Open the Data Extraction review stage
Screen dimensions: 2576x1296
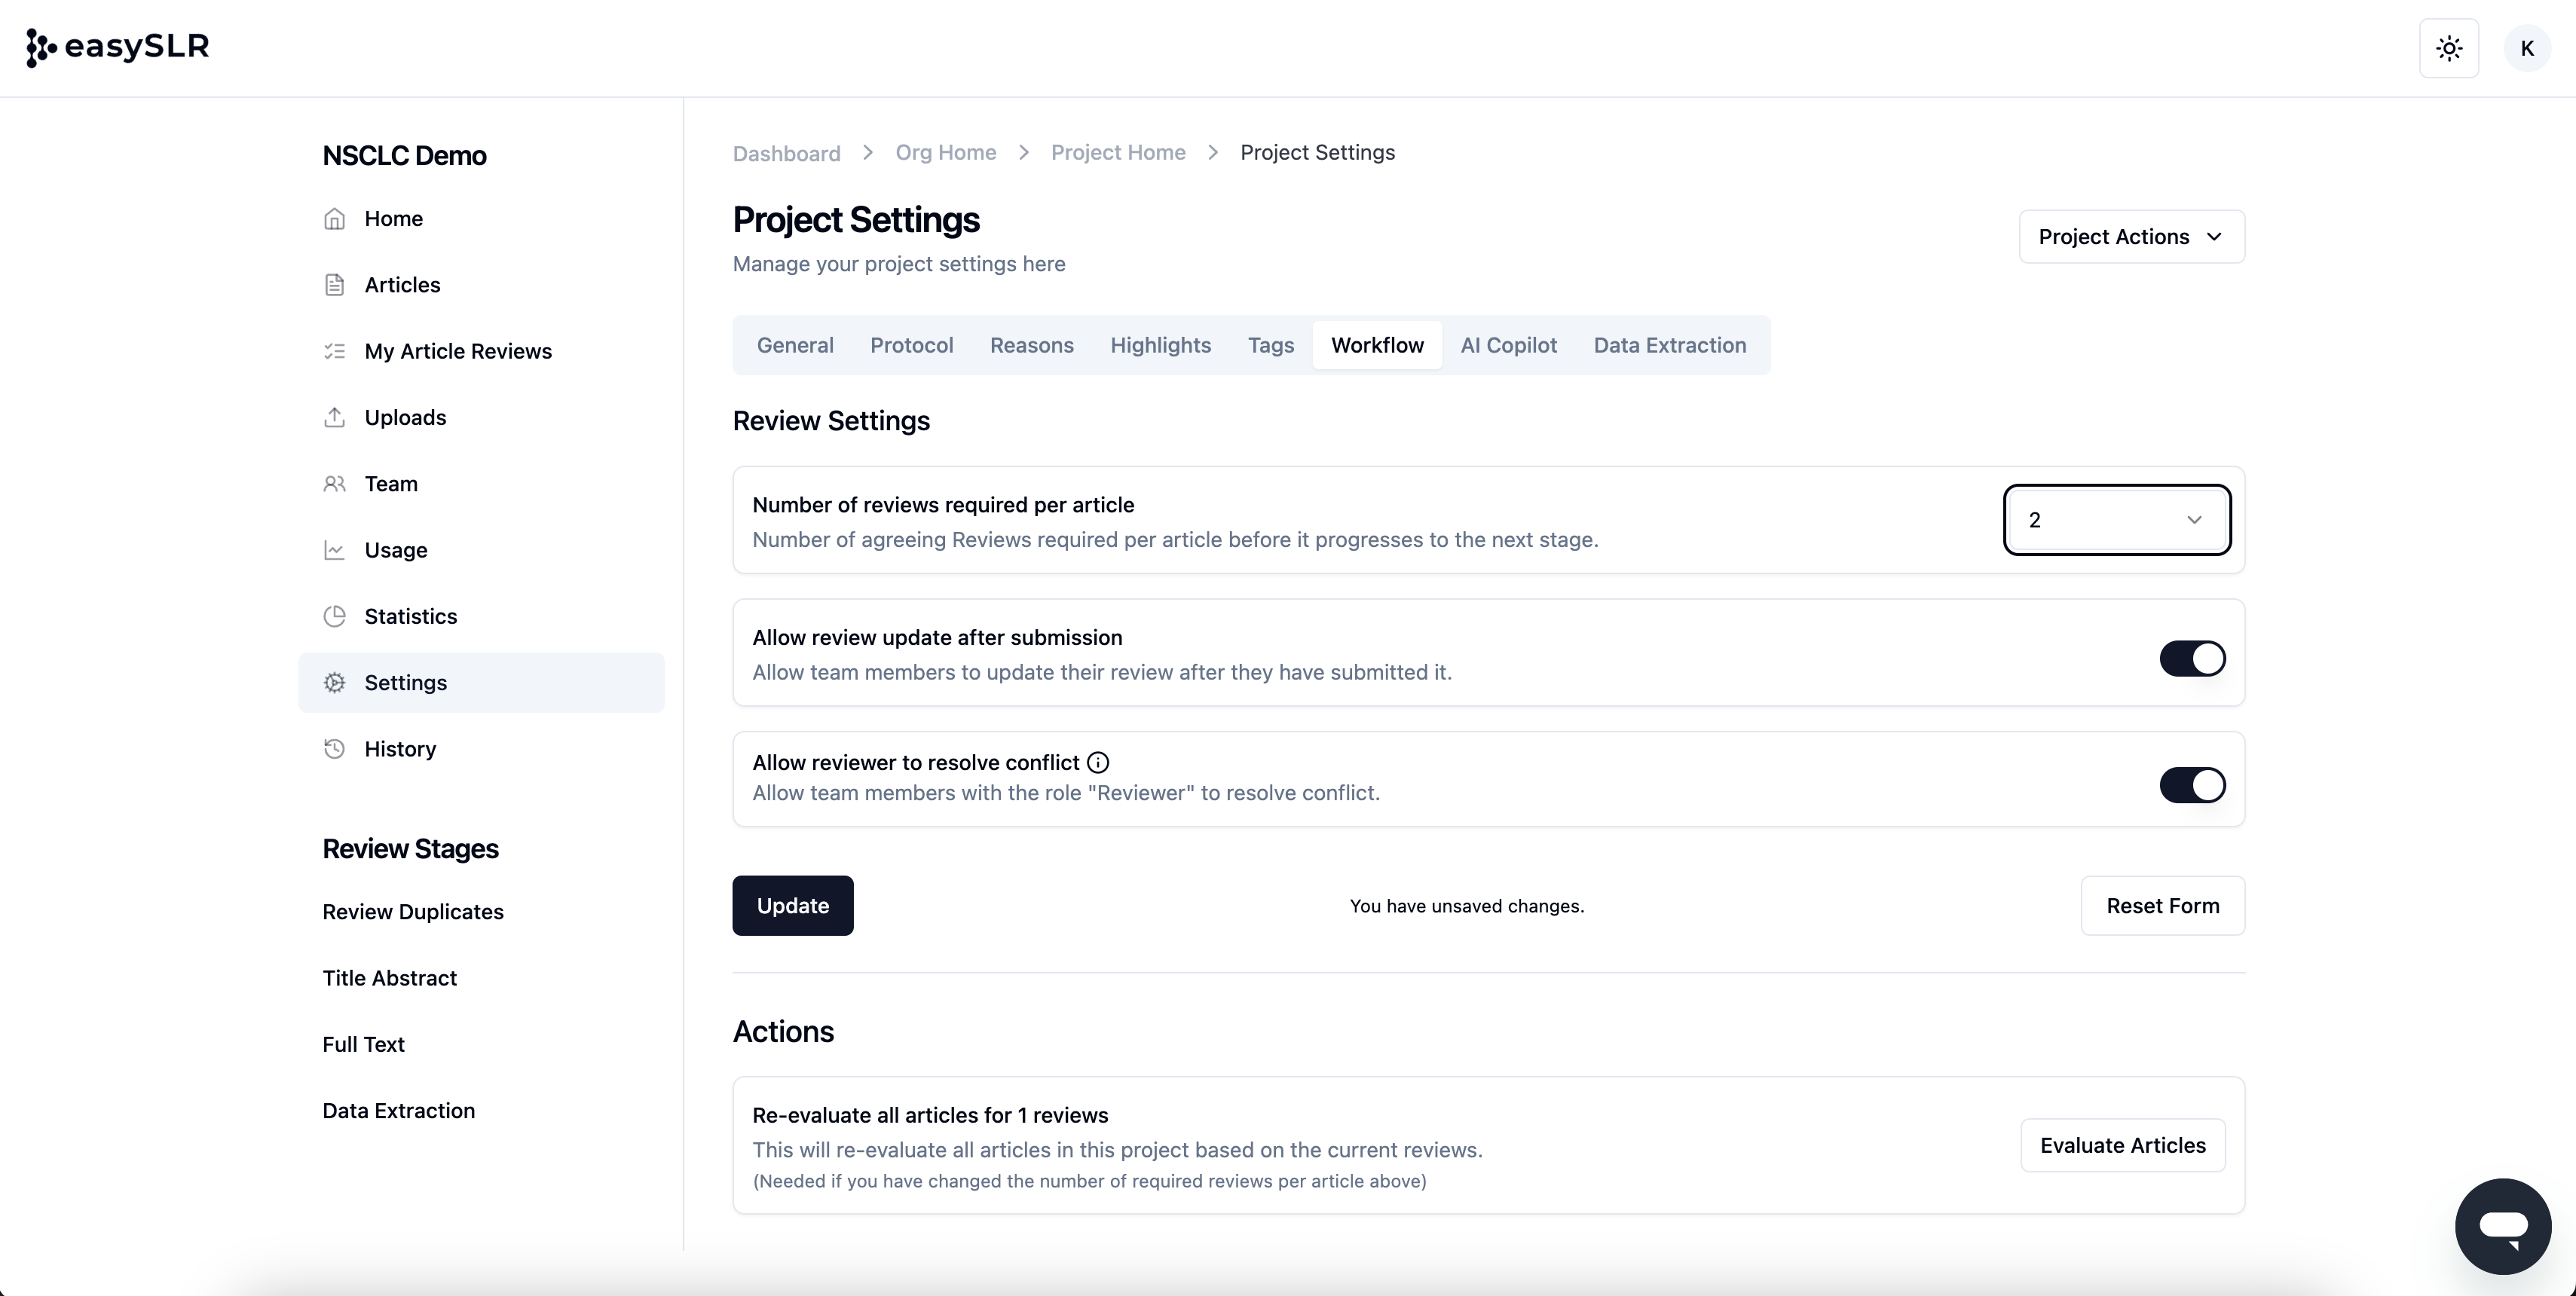point(398,1111)
